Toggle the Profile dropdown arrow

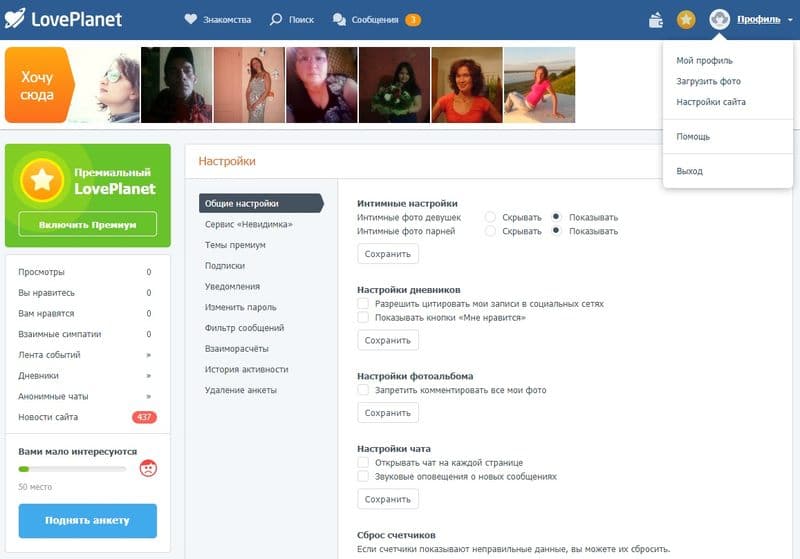pyautogui.click(x=790, y=20)
